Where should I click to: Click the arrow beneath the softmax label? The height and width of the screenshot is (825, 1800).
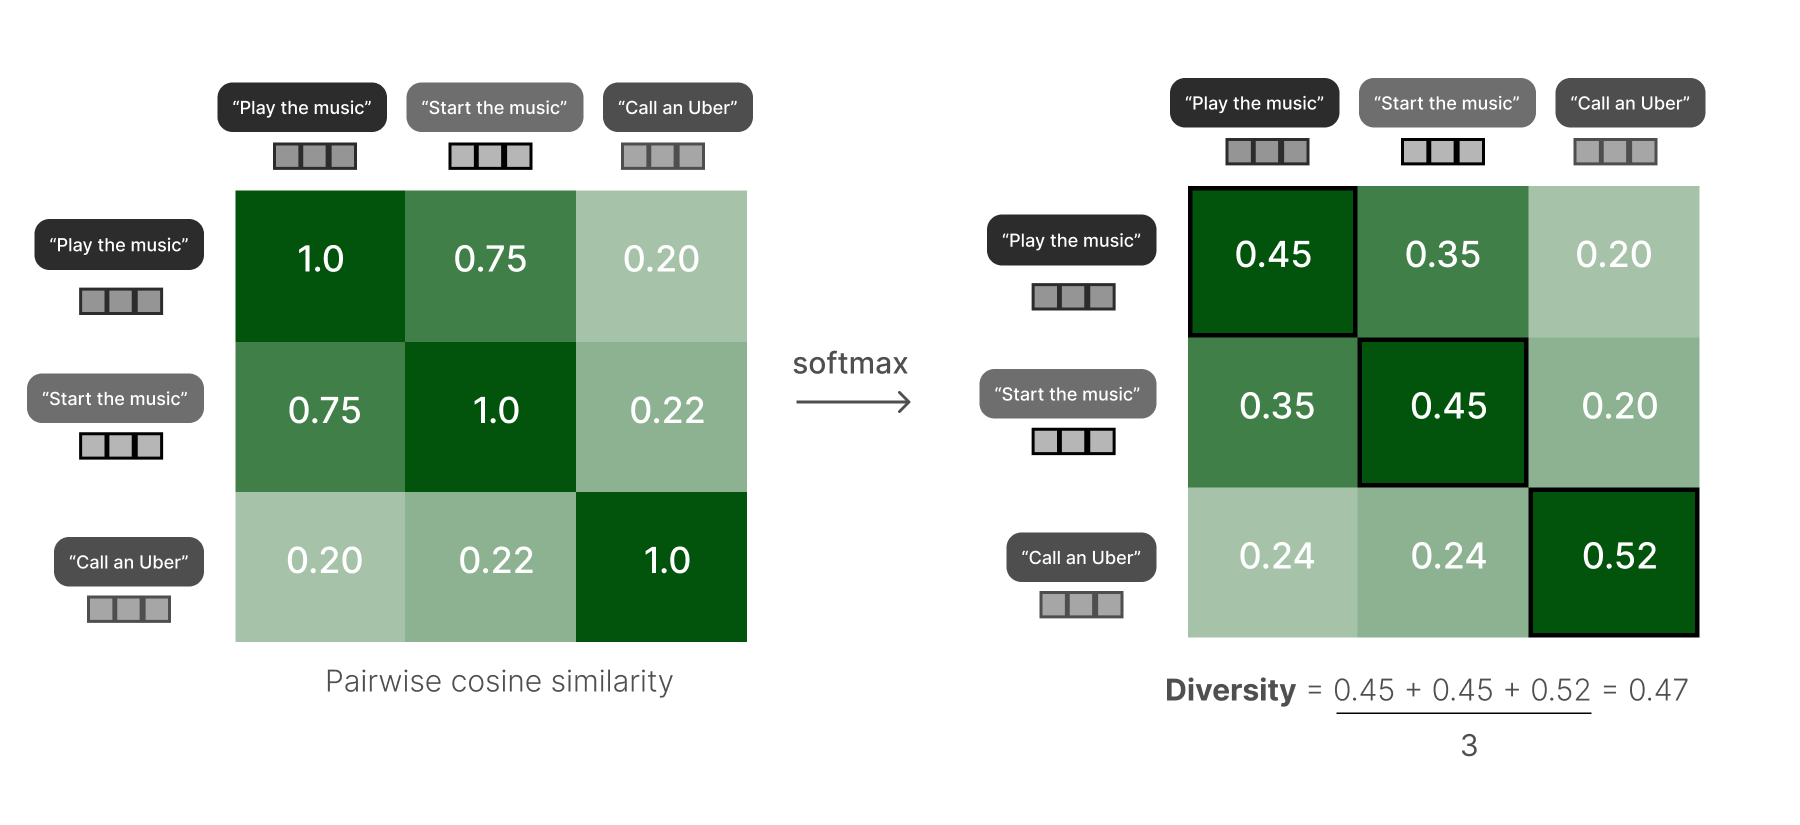tap(853, 402)
